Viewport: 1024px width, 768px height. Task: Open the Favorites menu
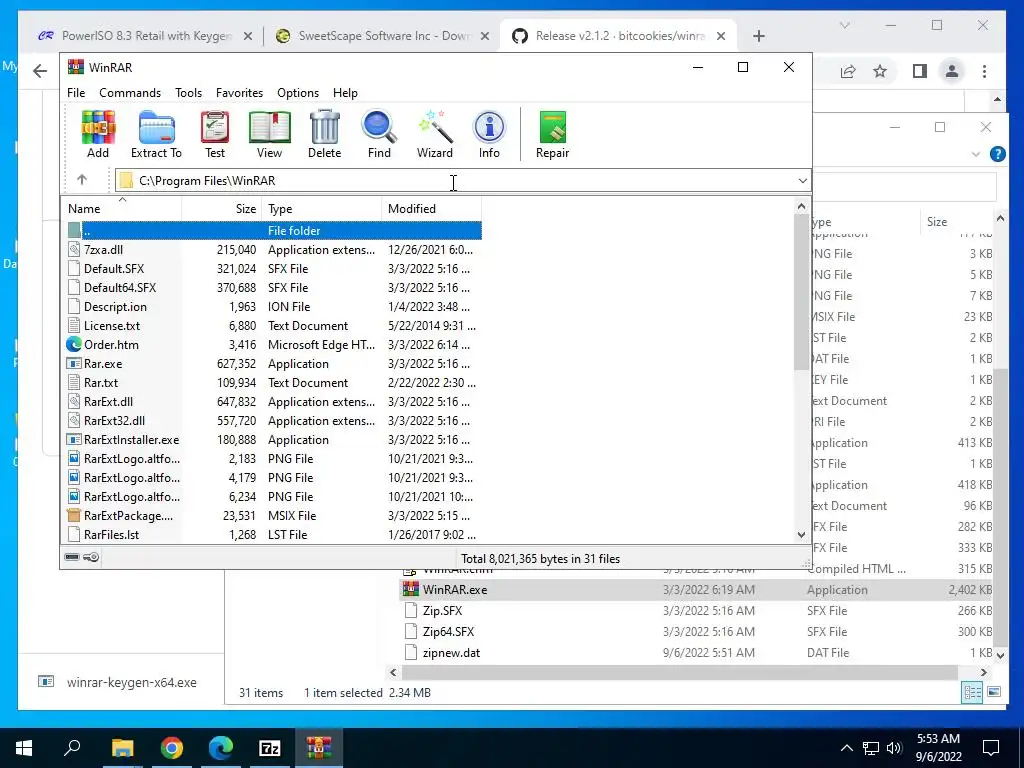tap(239, 93)
